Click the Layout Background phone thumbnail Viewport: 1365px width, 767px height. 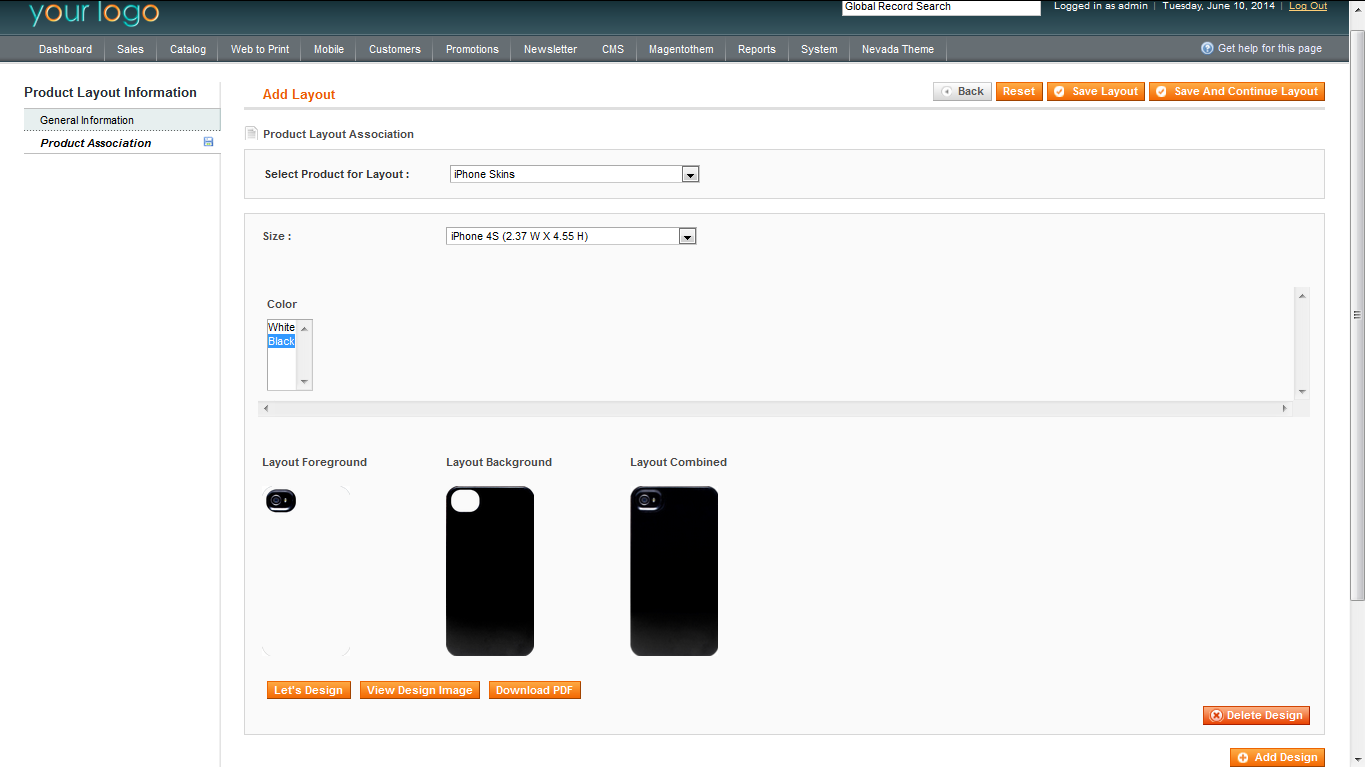click(490, 571)
